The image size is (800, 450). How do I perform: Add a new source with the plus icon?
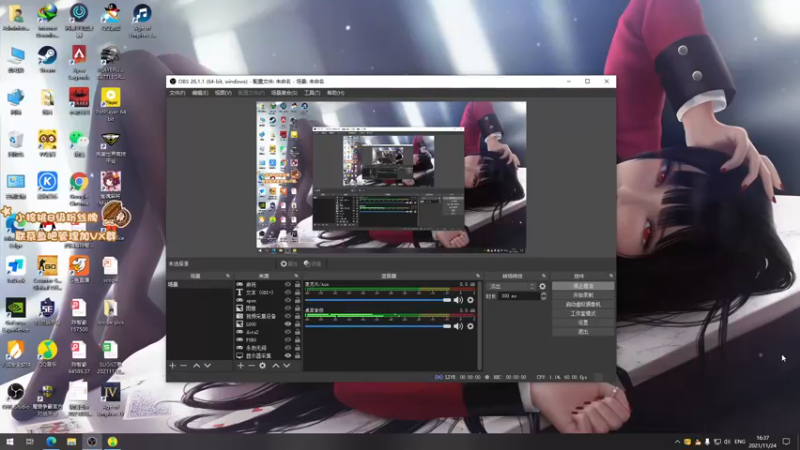click(x=240, y=366)
